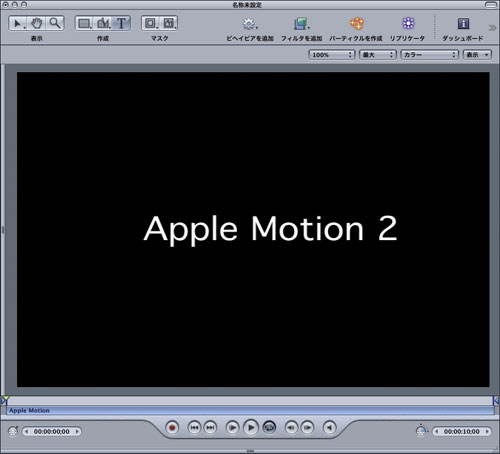Click the ダッシュボード label
This screenshot has width=500, height=454.
463,38
